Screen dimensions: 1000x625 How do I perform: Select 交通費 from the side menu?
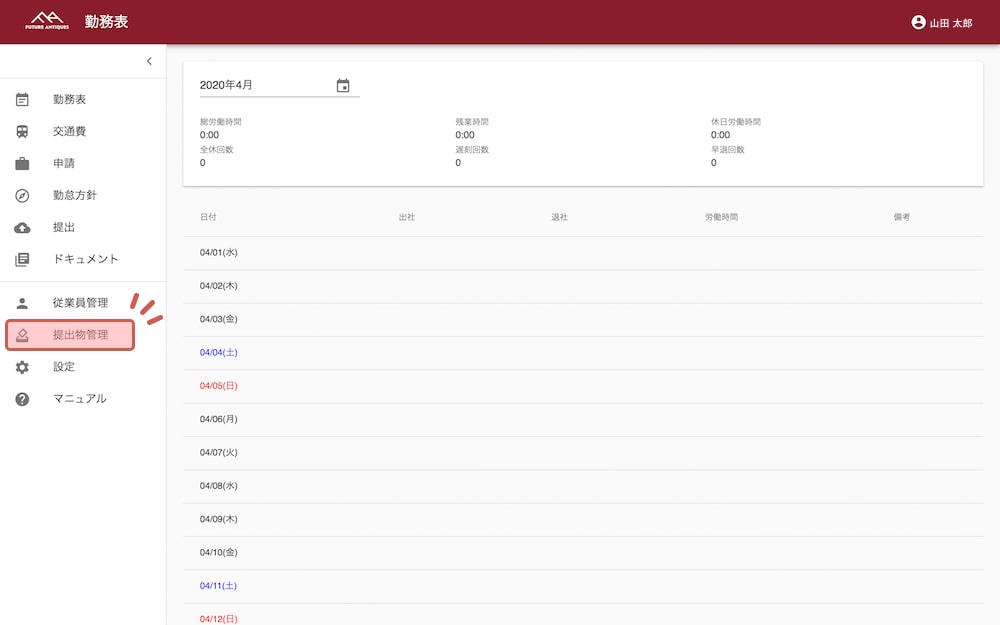coord(70,132)
